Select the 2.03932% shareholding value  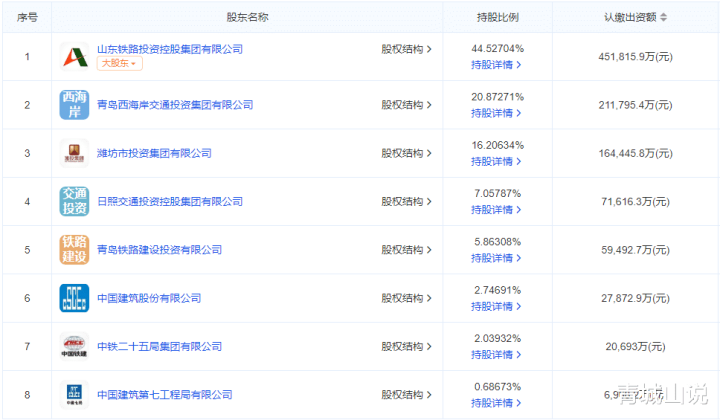click(497, 338)
